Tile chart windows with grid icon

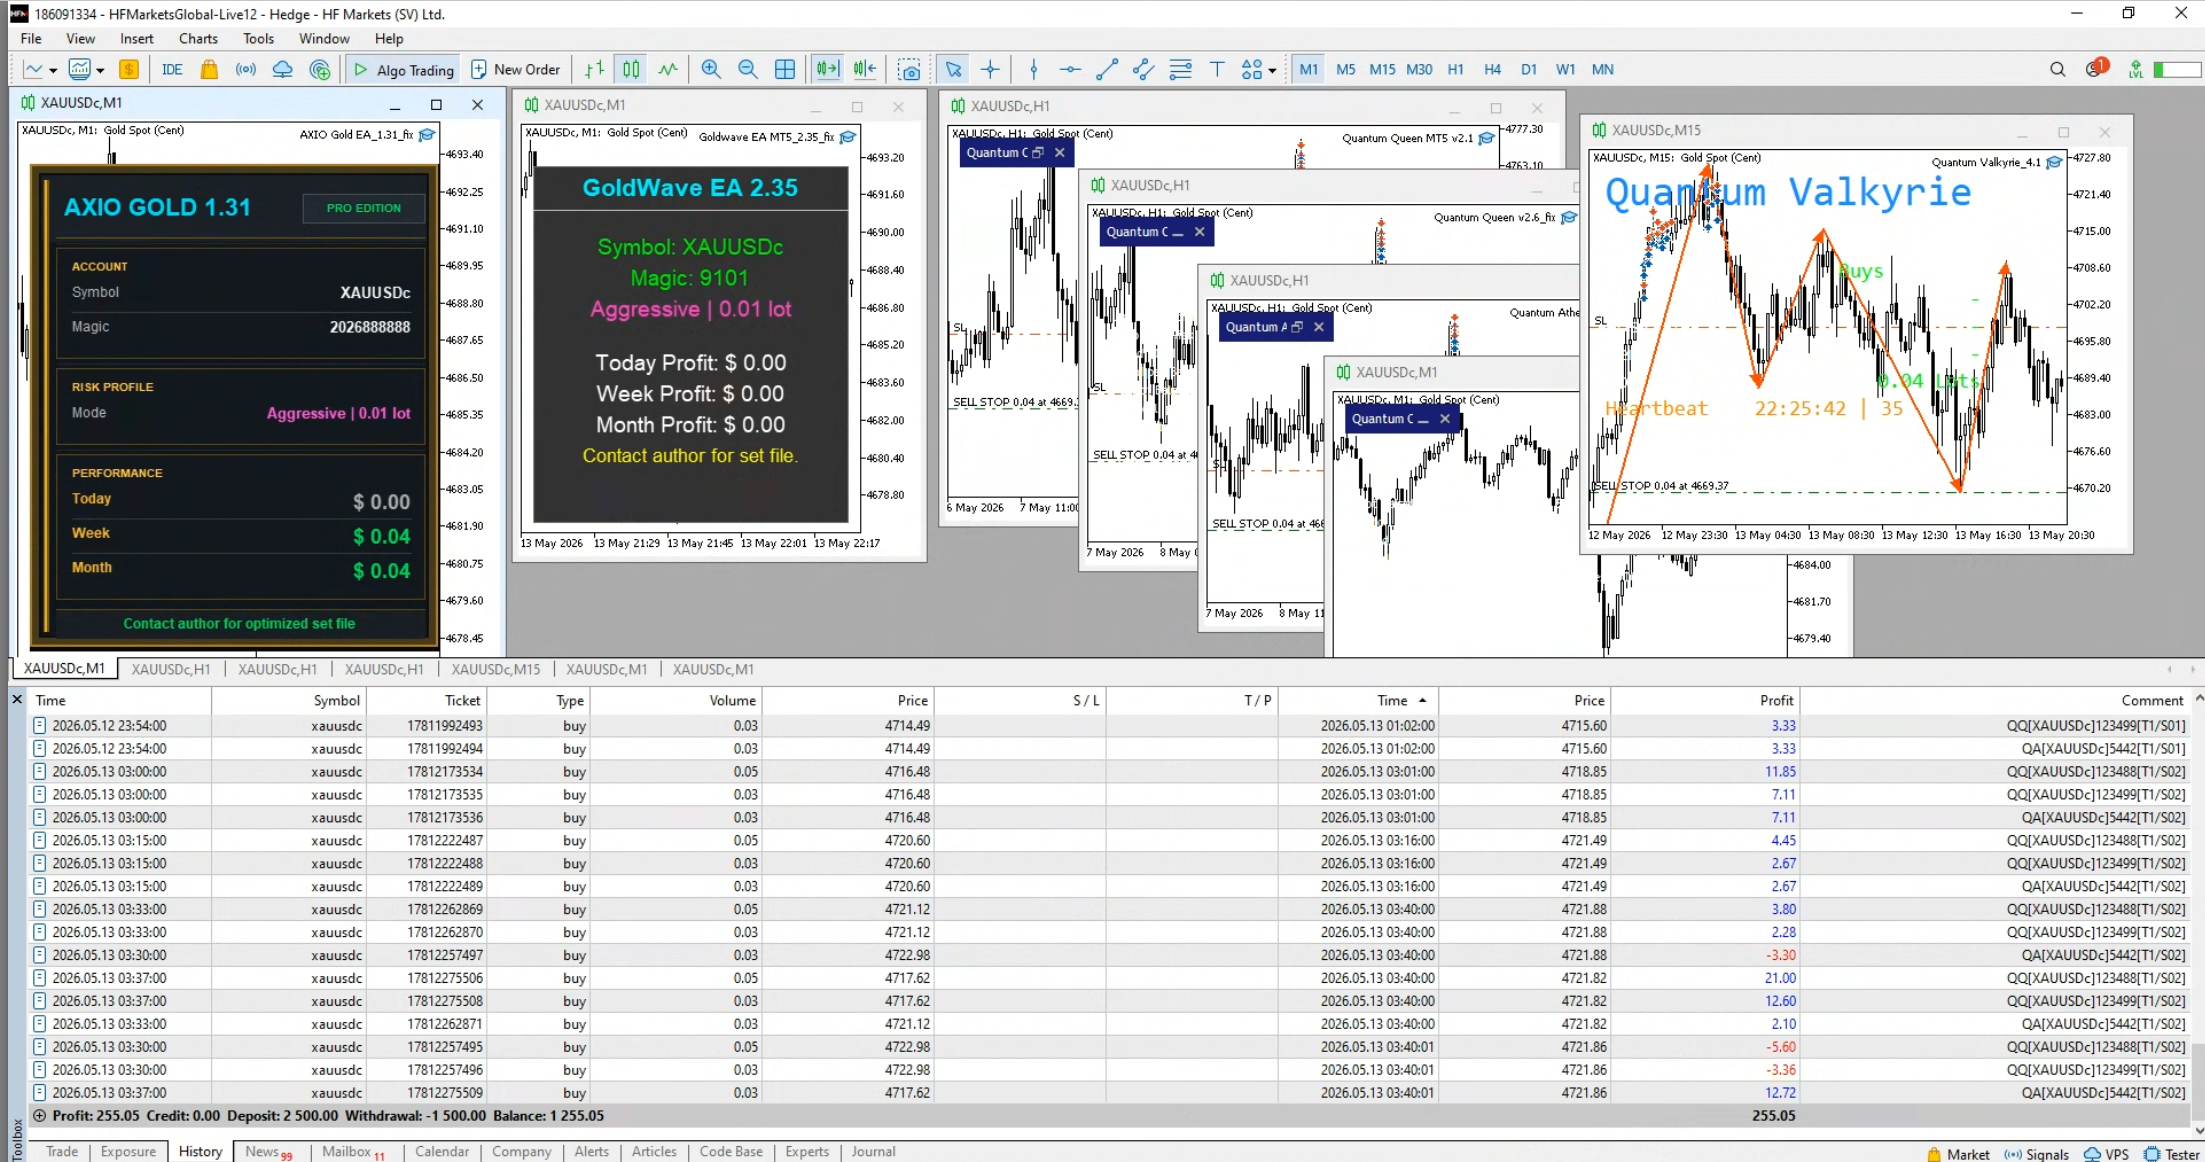pos(785,69)
